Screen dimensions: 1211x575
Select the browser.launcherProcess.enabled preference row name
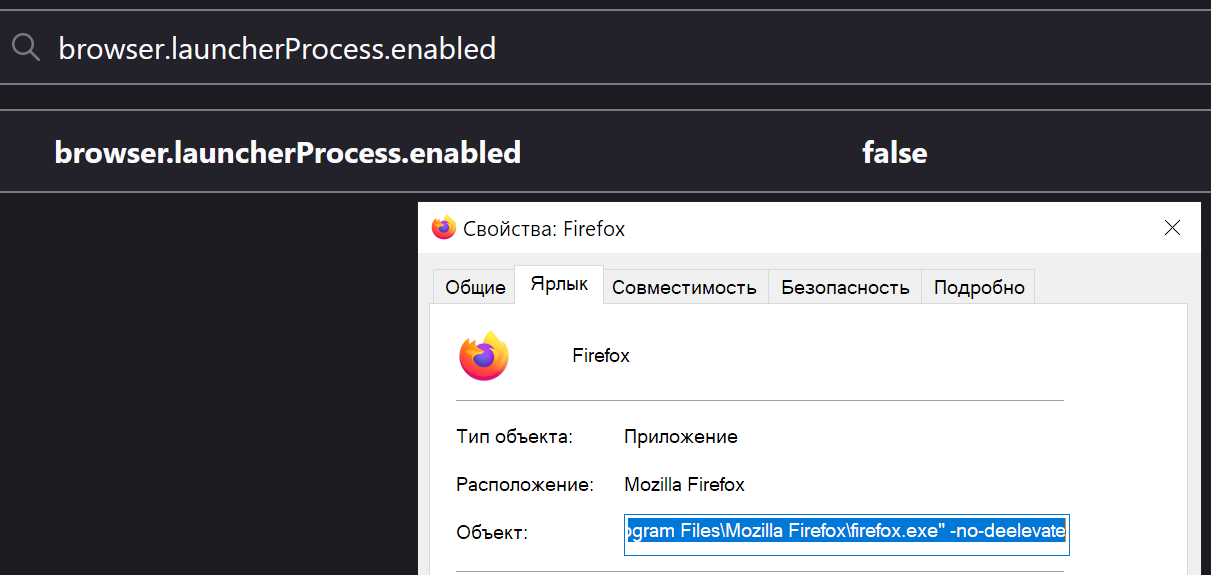point(288,152)
